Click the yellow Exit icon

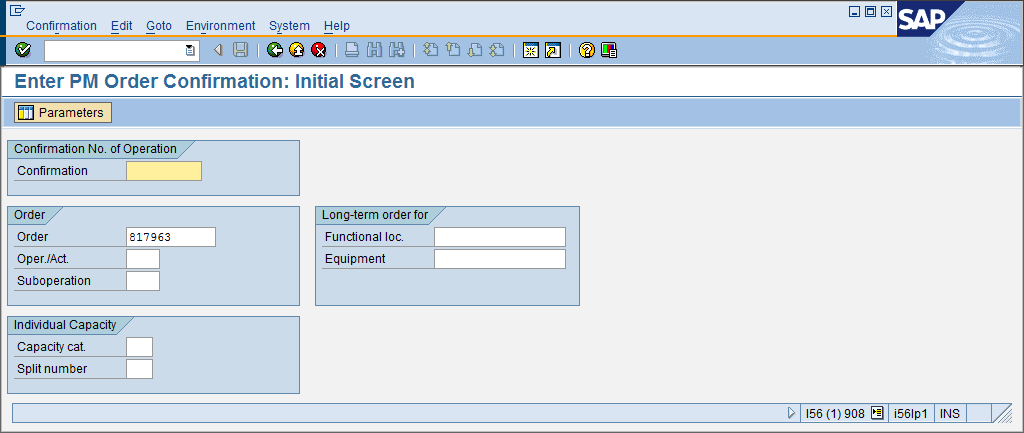coord(296,50)
